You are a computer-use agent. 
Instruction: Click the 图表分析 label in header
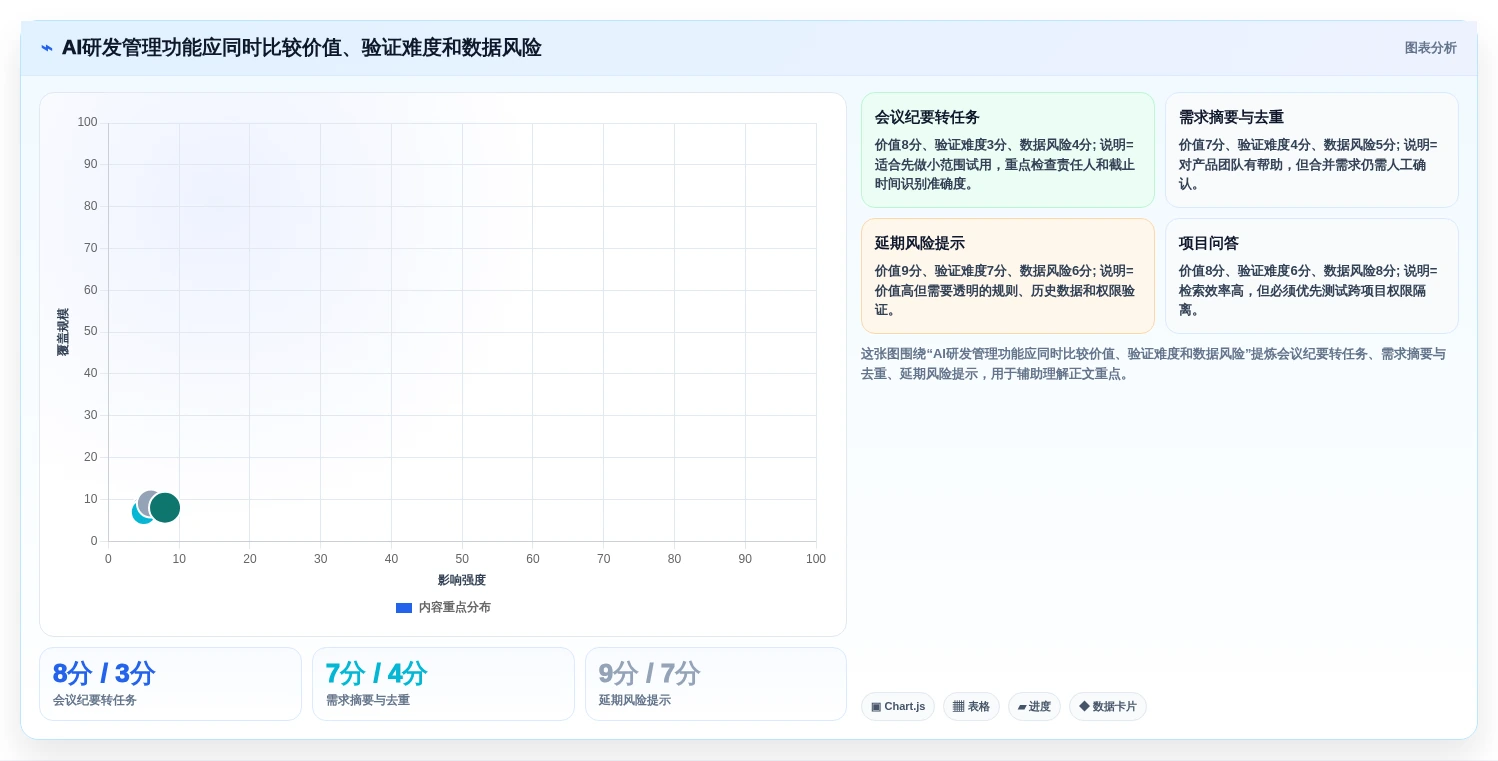(x=1430, y=48)
